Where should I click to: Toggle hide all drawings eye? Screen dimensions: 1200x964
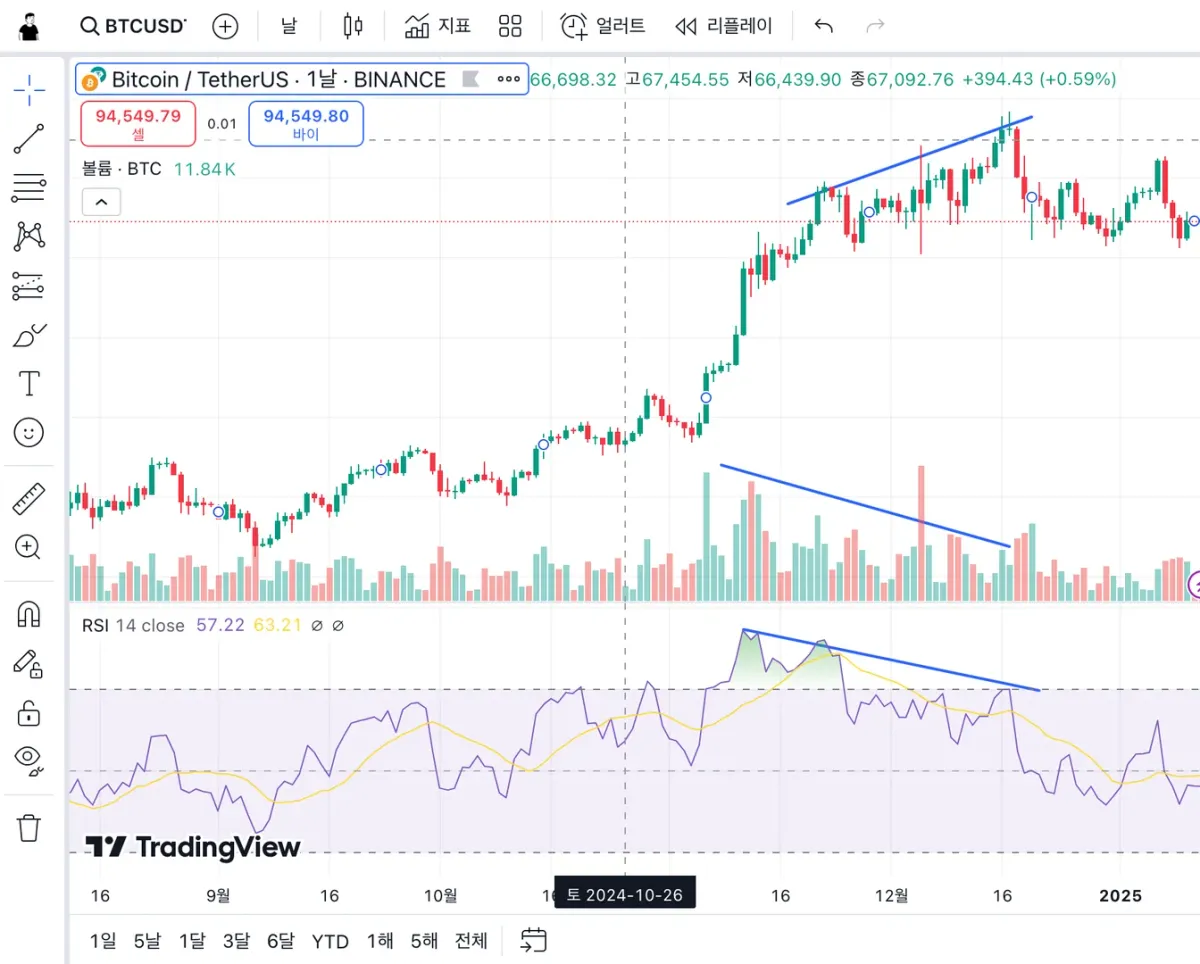coord(29,761)
